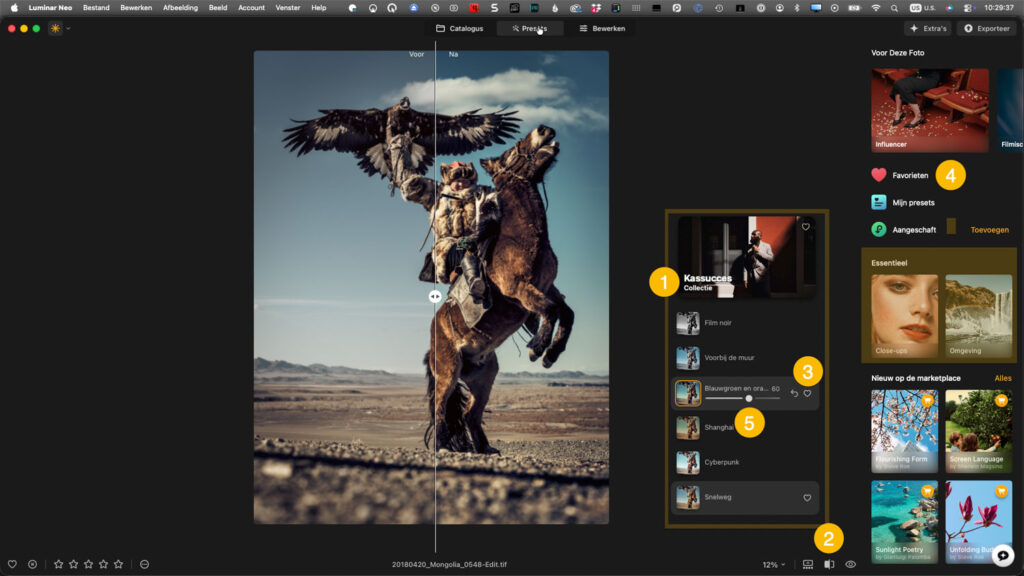Screen dimensions: 1024x576
Task: Apply the Cyberpunk preset
Action: [745, 462]
